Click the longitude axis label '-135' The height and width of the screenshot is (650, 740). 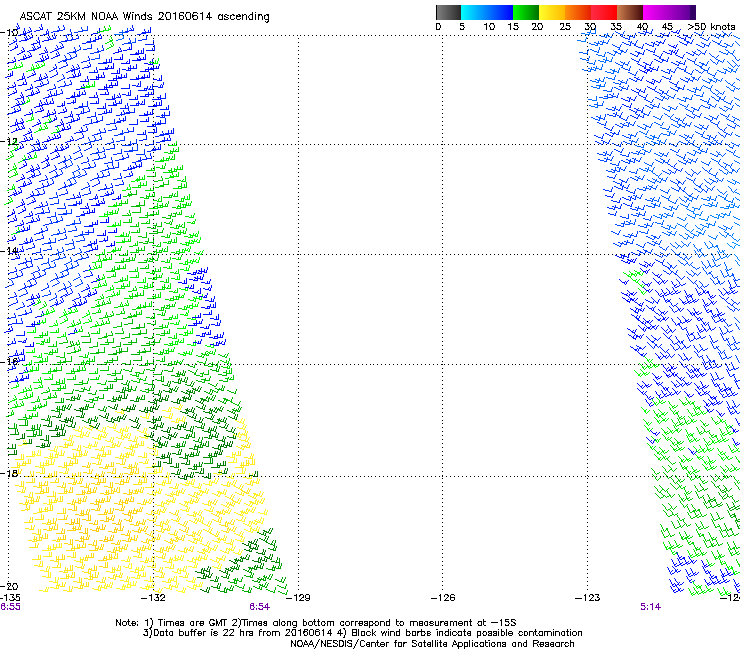click(10, 598)
